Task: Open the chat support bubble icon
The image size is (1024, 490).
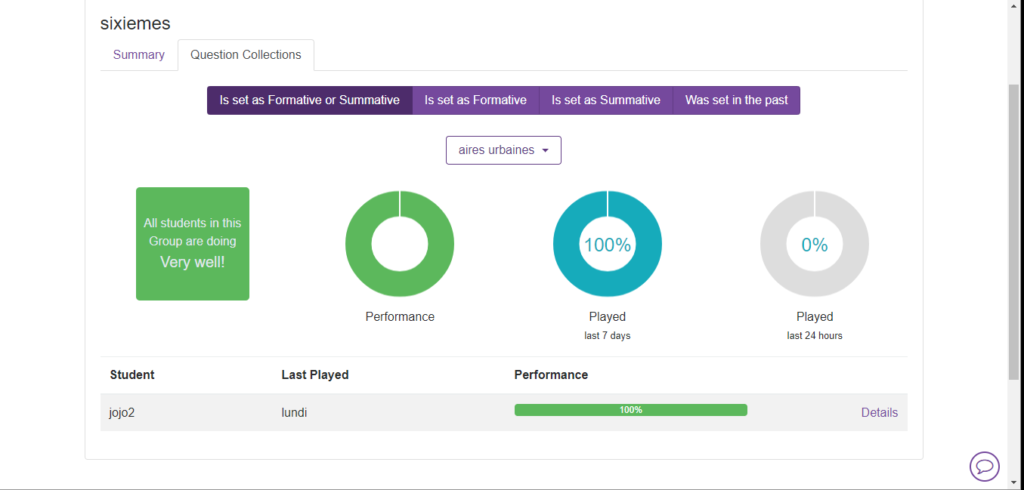Action: (x=984, y=466)
